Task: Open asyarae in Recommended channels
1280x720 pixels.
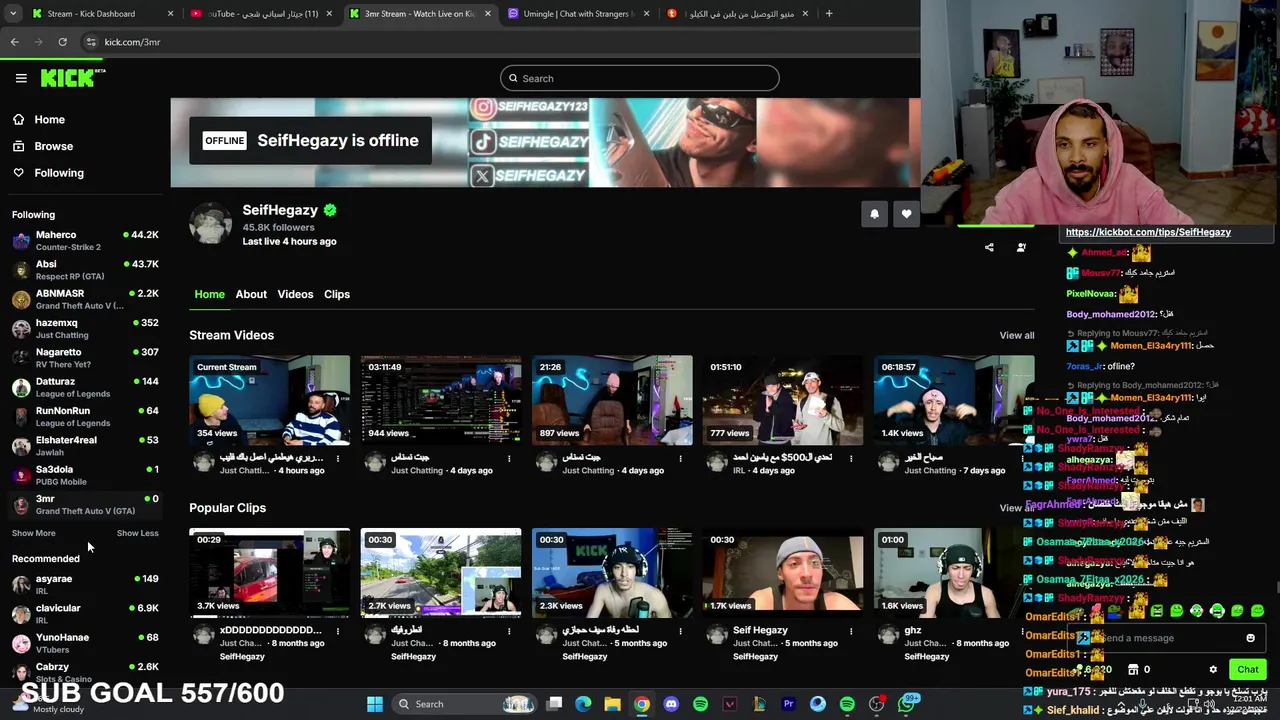Action: pos(85,584)
